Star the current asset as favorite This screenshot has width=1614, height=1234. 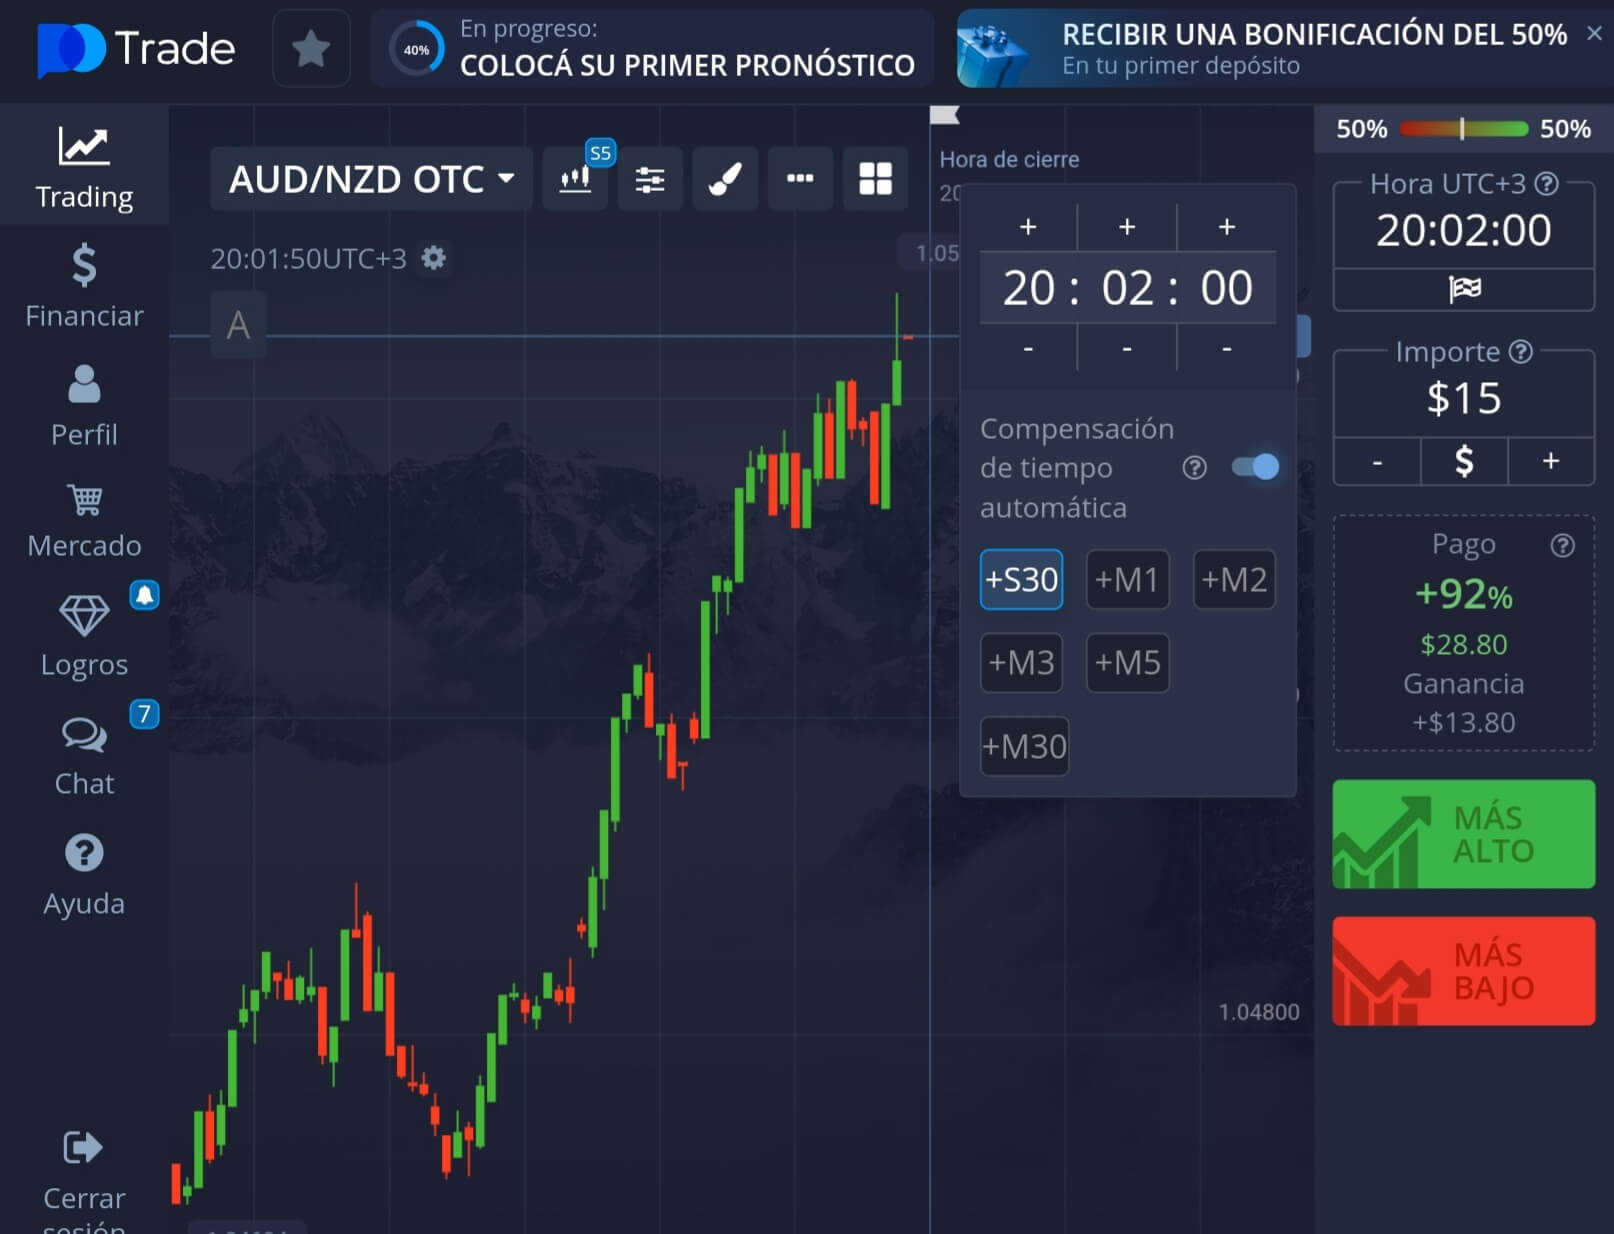(x=310, y=47)
